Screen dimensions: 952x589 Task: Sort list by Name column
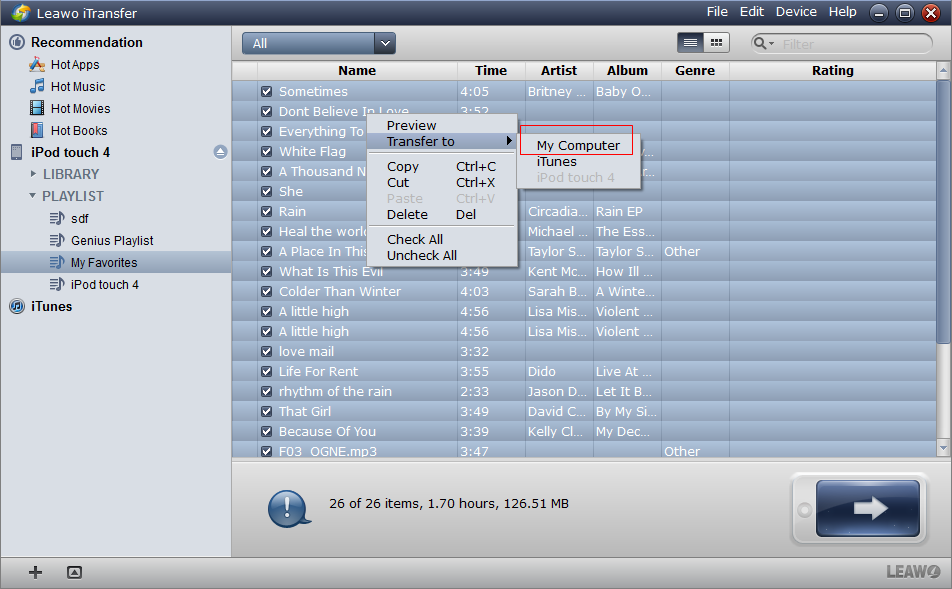[357, 70]
